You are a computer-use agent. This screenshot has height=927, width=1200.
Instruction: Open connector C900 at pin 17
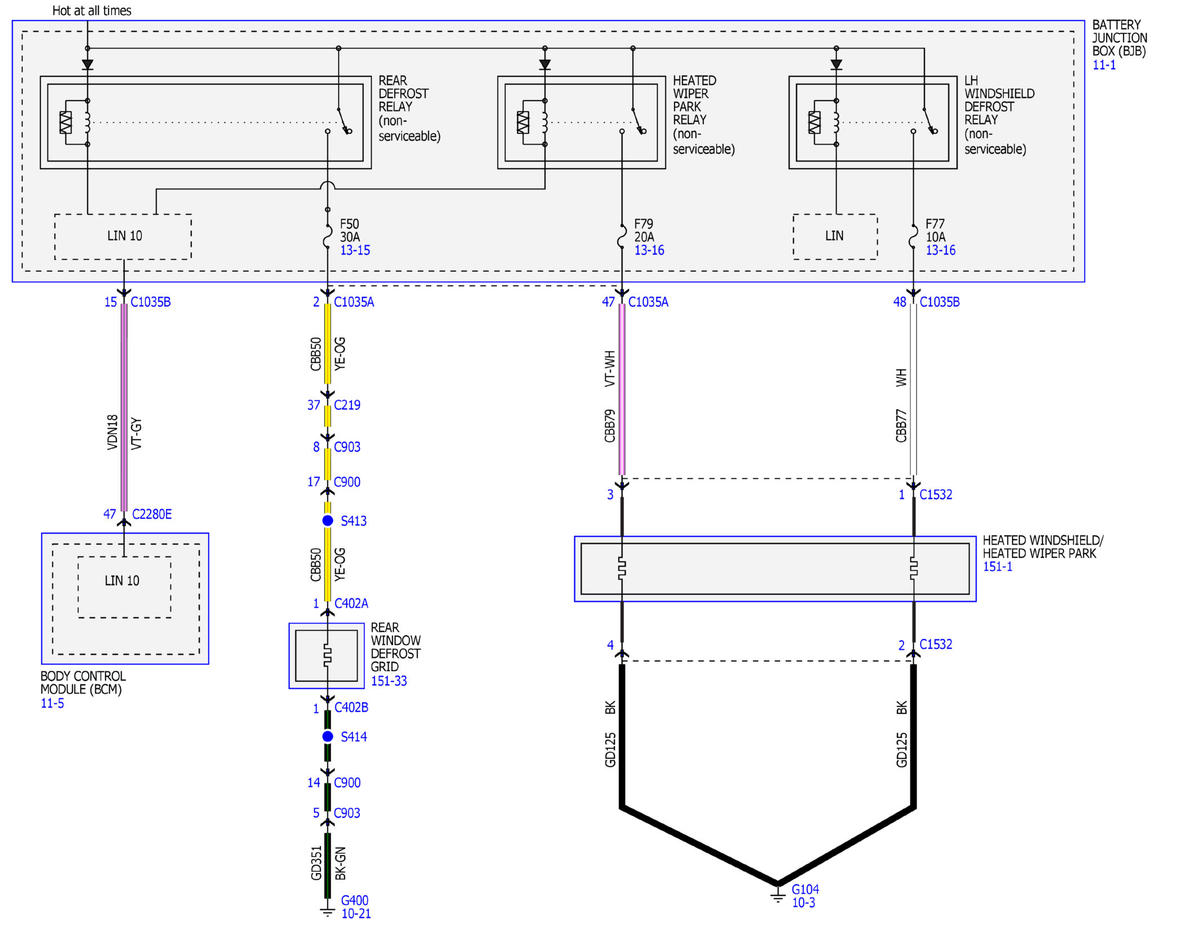[347, 482]
